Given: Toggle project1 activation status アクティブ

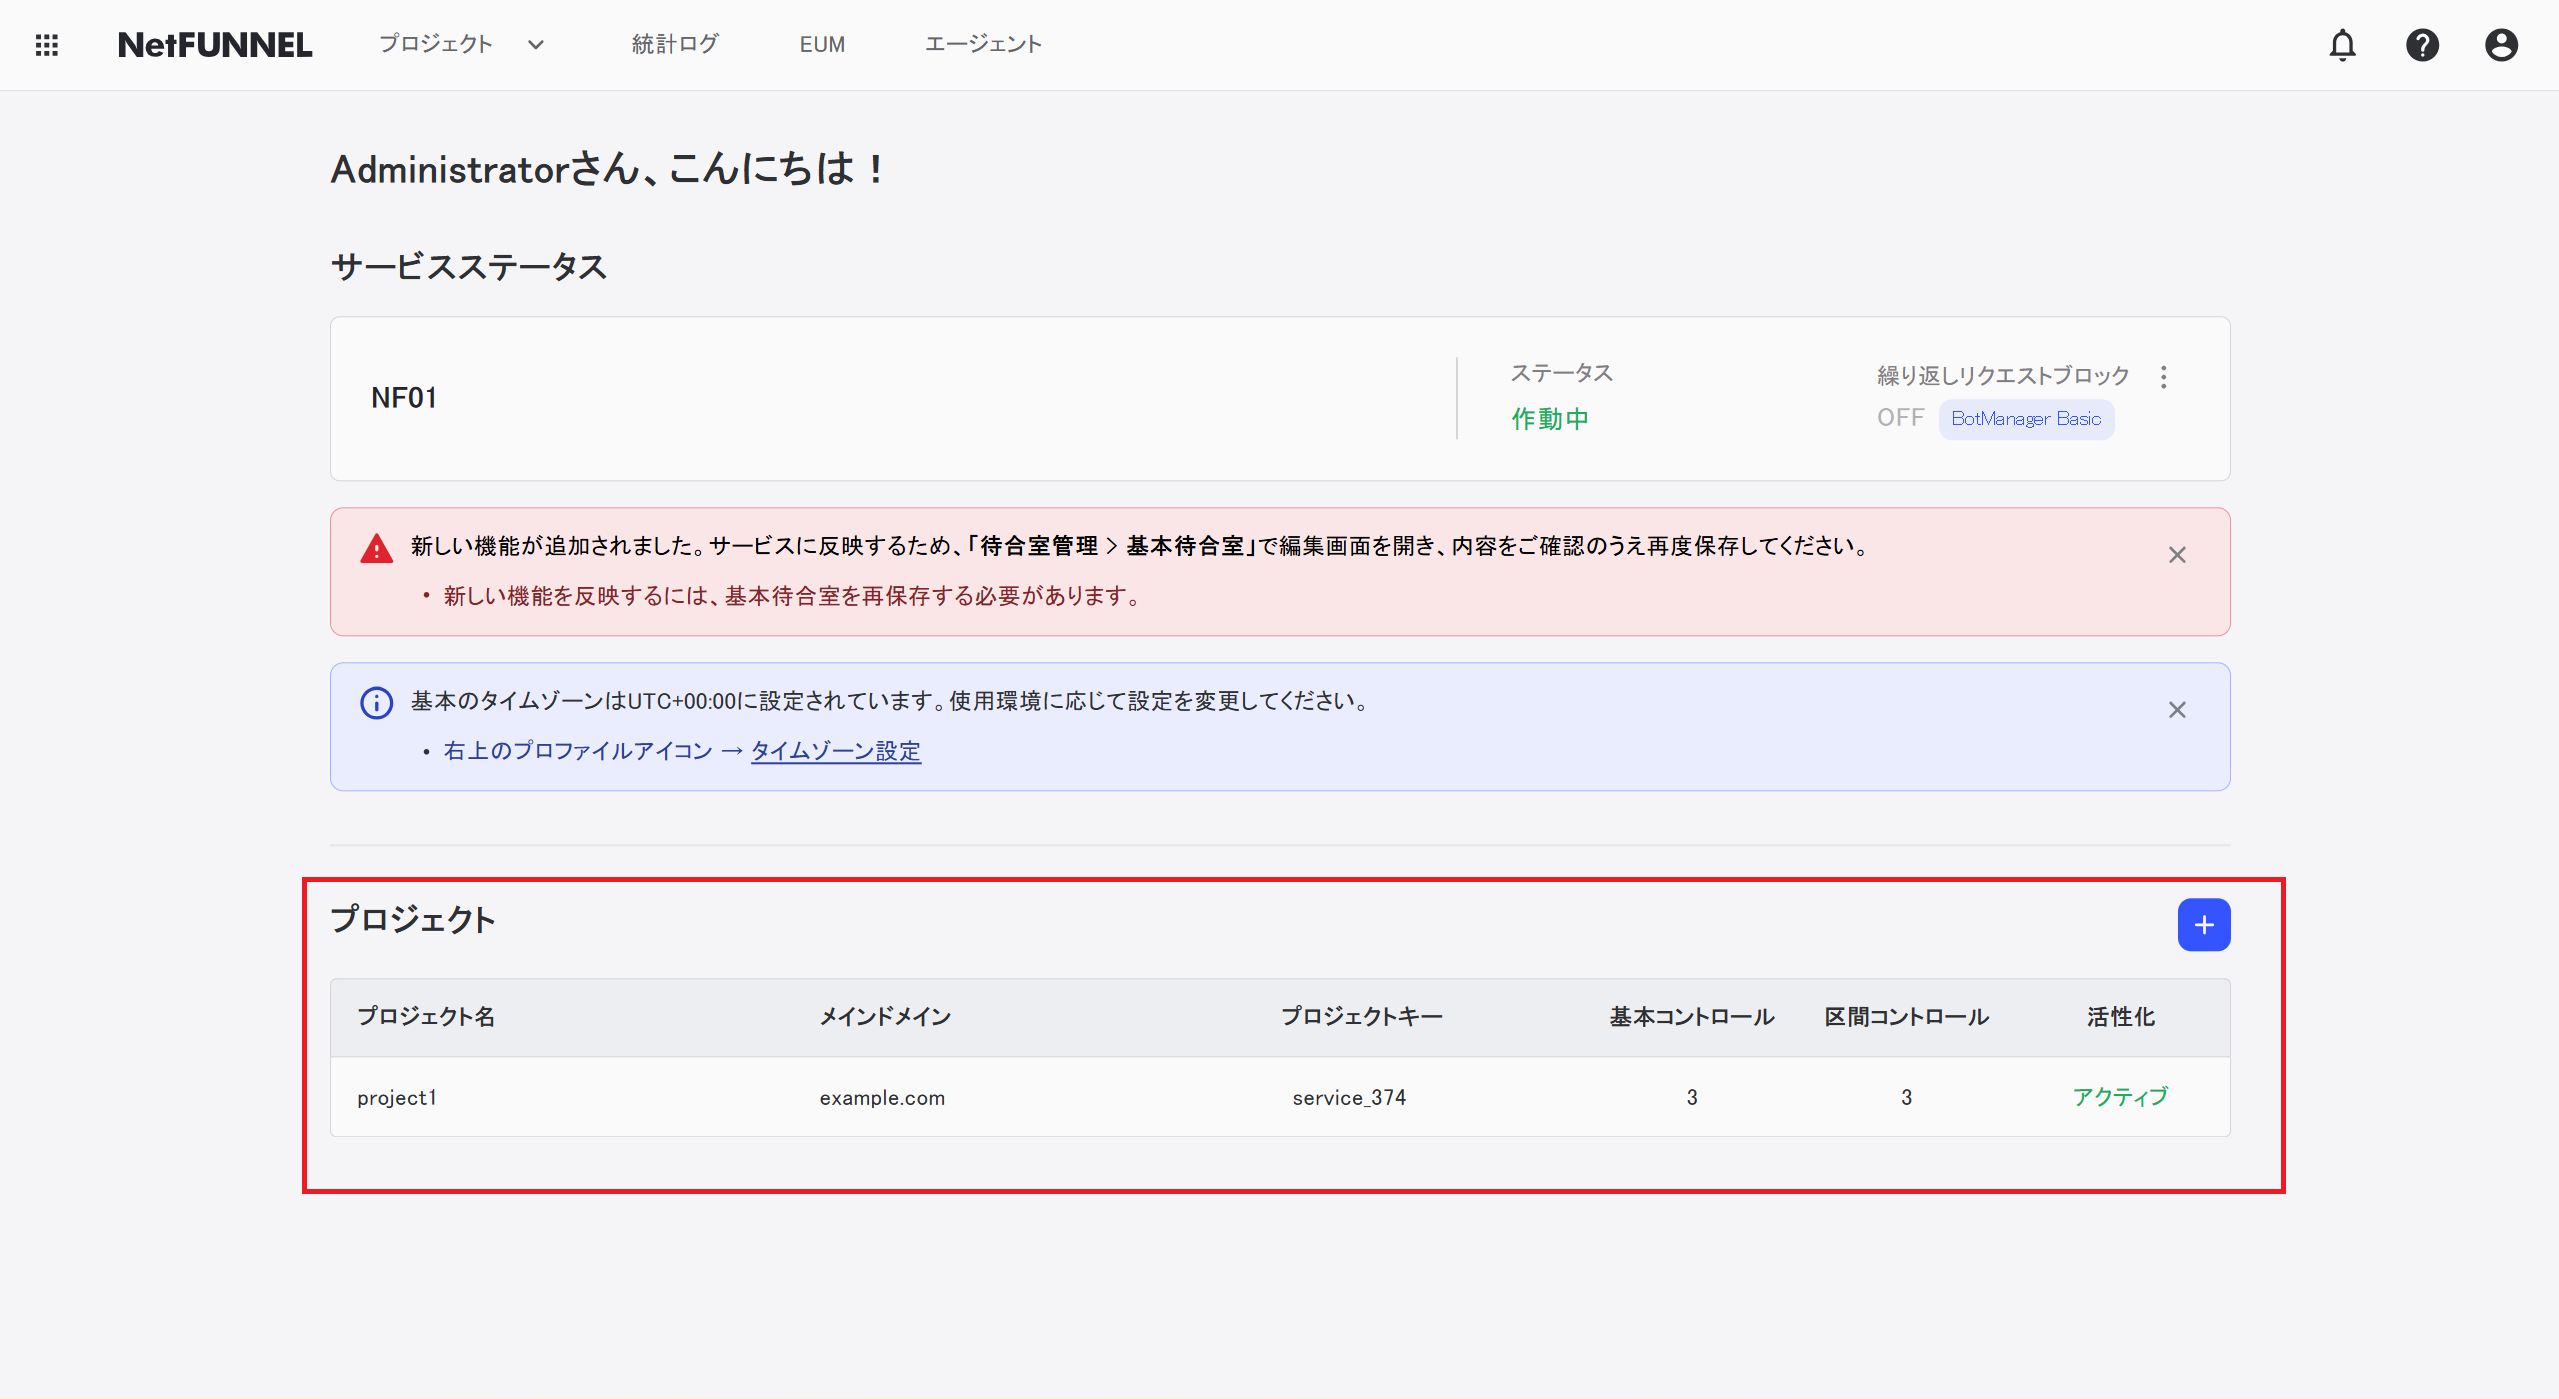Looking at the screenshot, I should pos(2119,1096).
